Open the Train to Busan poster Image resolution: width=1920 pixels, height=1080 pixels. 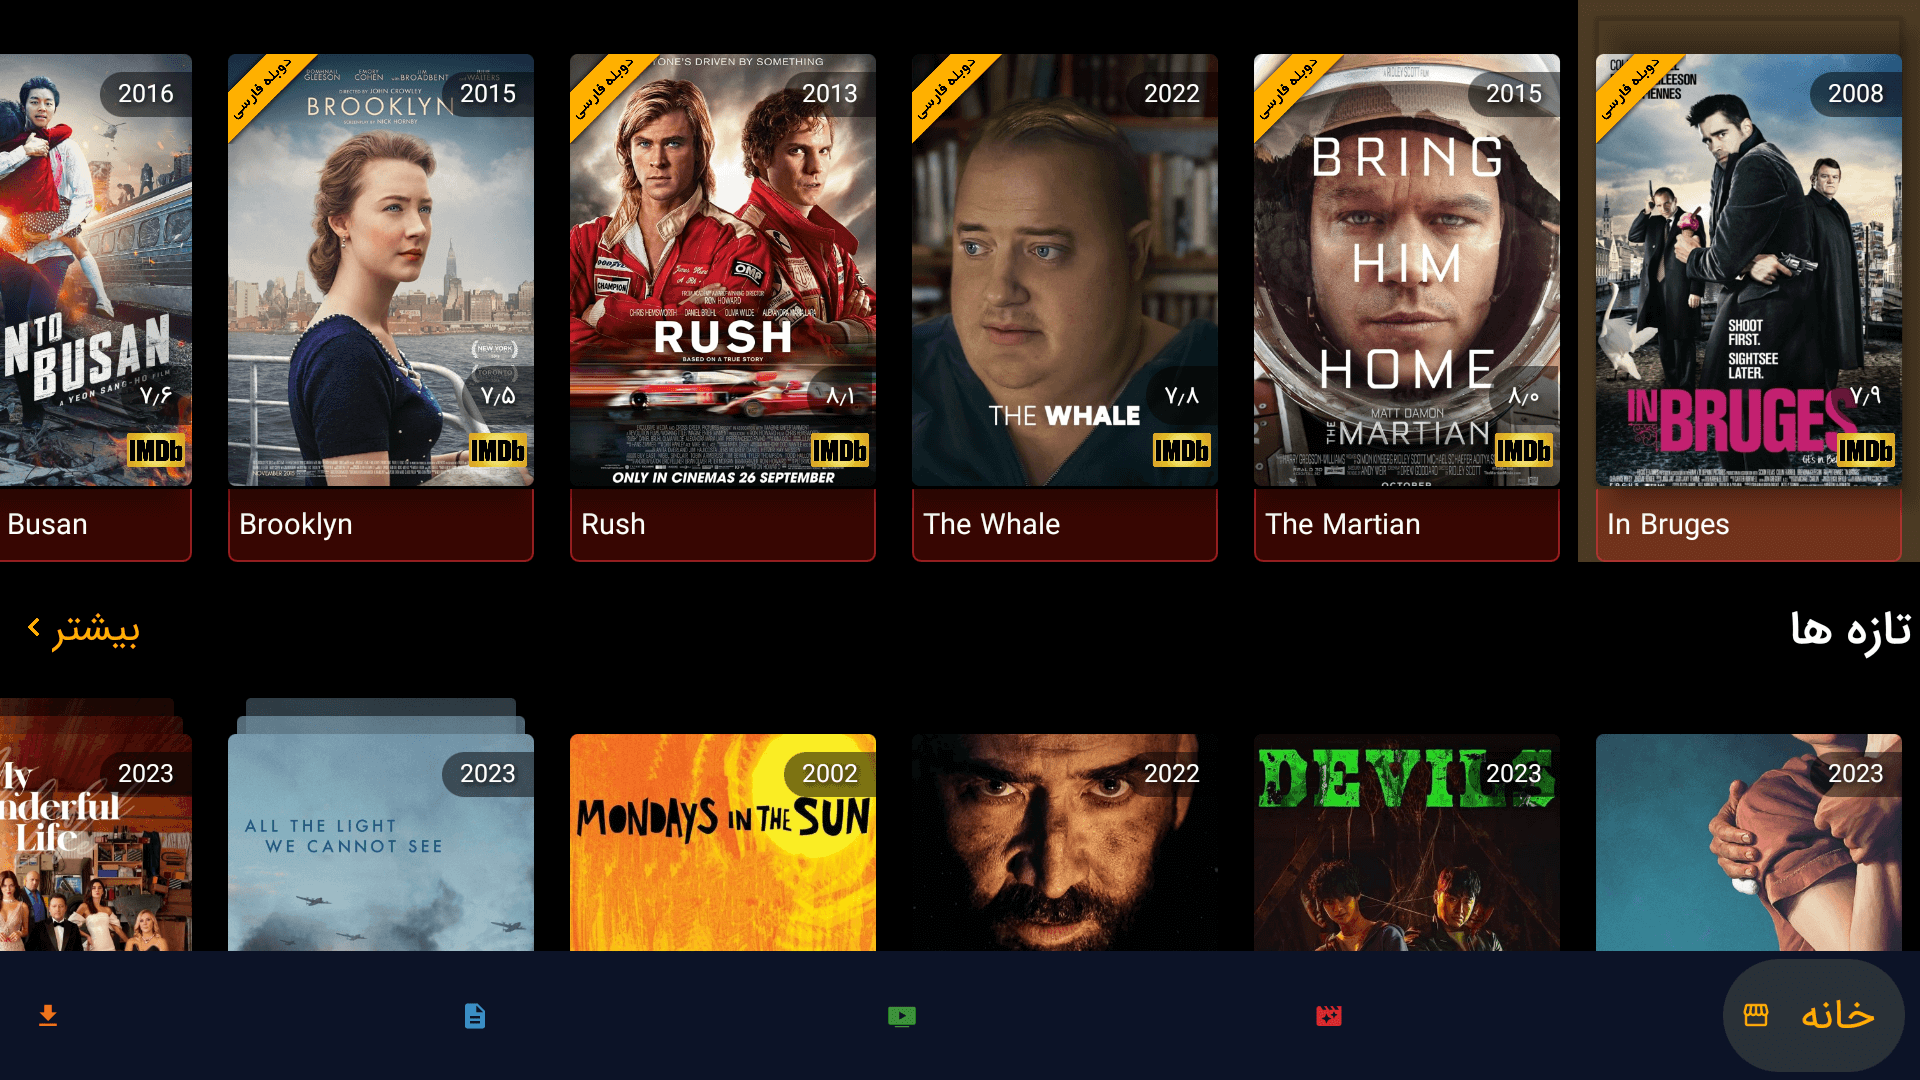click(96, 270)
